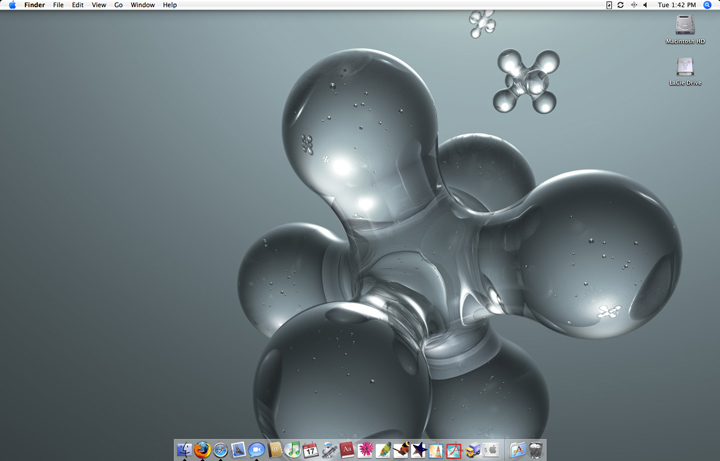720x461 pixels.
Task: Click the Spotlight search icon
Action: coord(708,5)
